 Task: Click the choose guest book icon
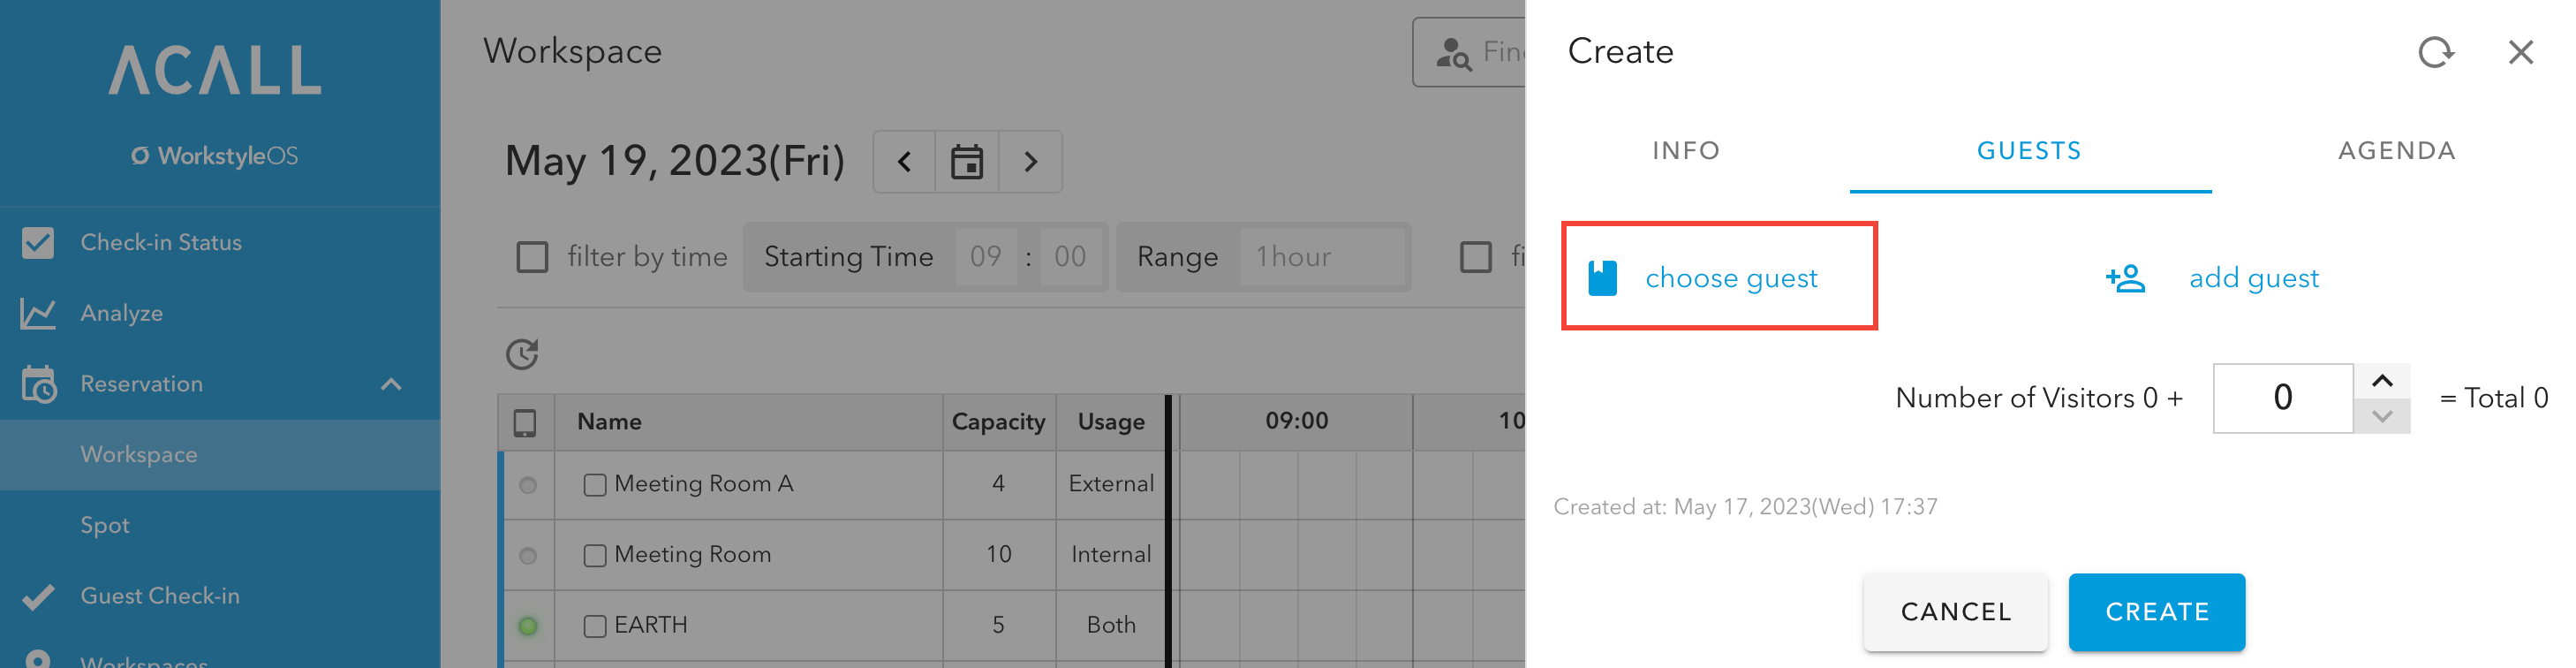point(1603,278)
